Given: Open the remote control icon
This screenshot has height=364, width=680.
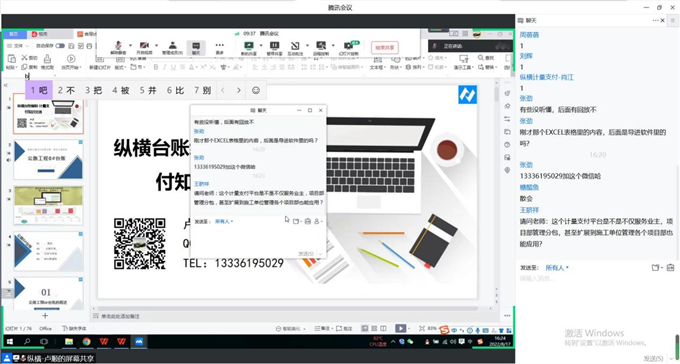Looking at the screenshot, I should (321, 46).
